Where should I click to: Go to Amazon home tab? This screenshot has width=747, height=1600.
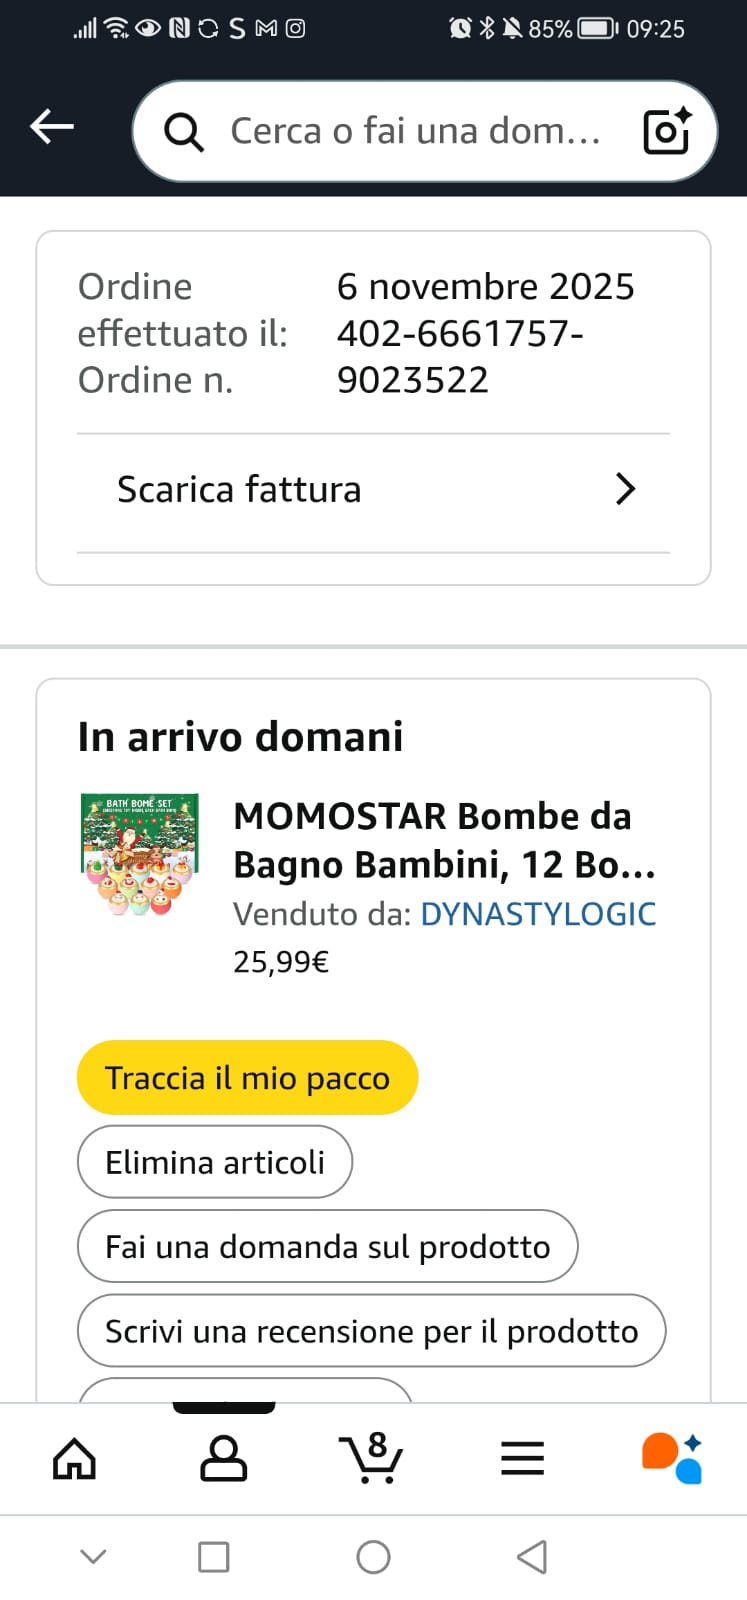point(74,1459)
